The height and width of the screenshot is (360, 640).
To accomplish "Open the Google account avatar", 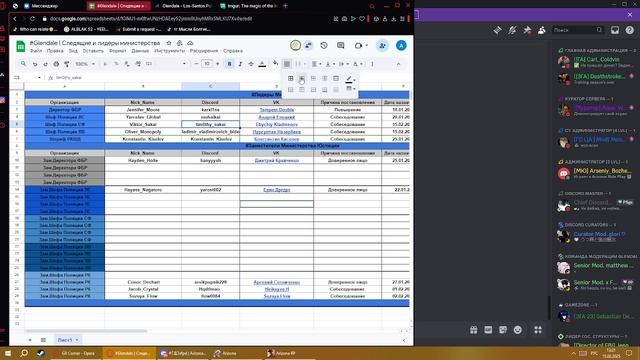I will coord(401,46).
